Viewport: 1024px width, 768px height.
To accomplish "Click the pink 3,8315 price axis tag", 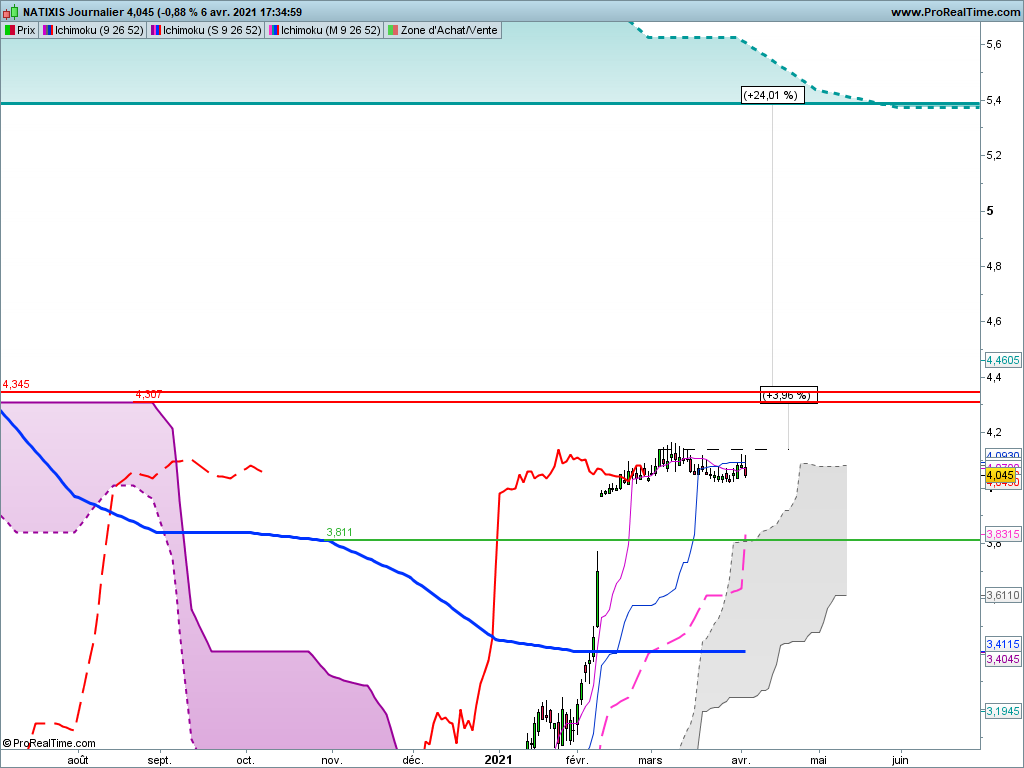I will pos(1002,534).
